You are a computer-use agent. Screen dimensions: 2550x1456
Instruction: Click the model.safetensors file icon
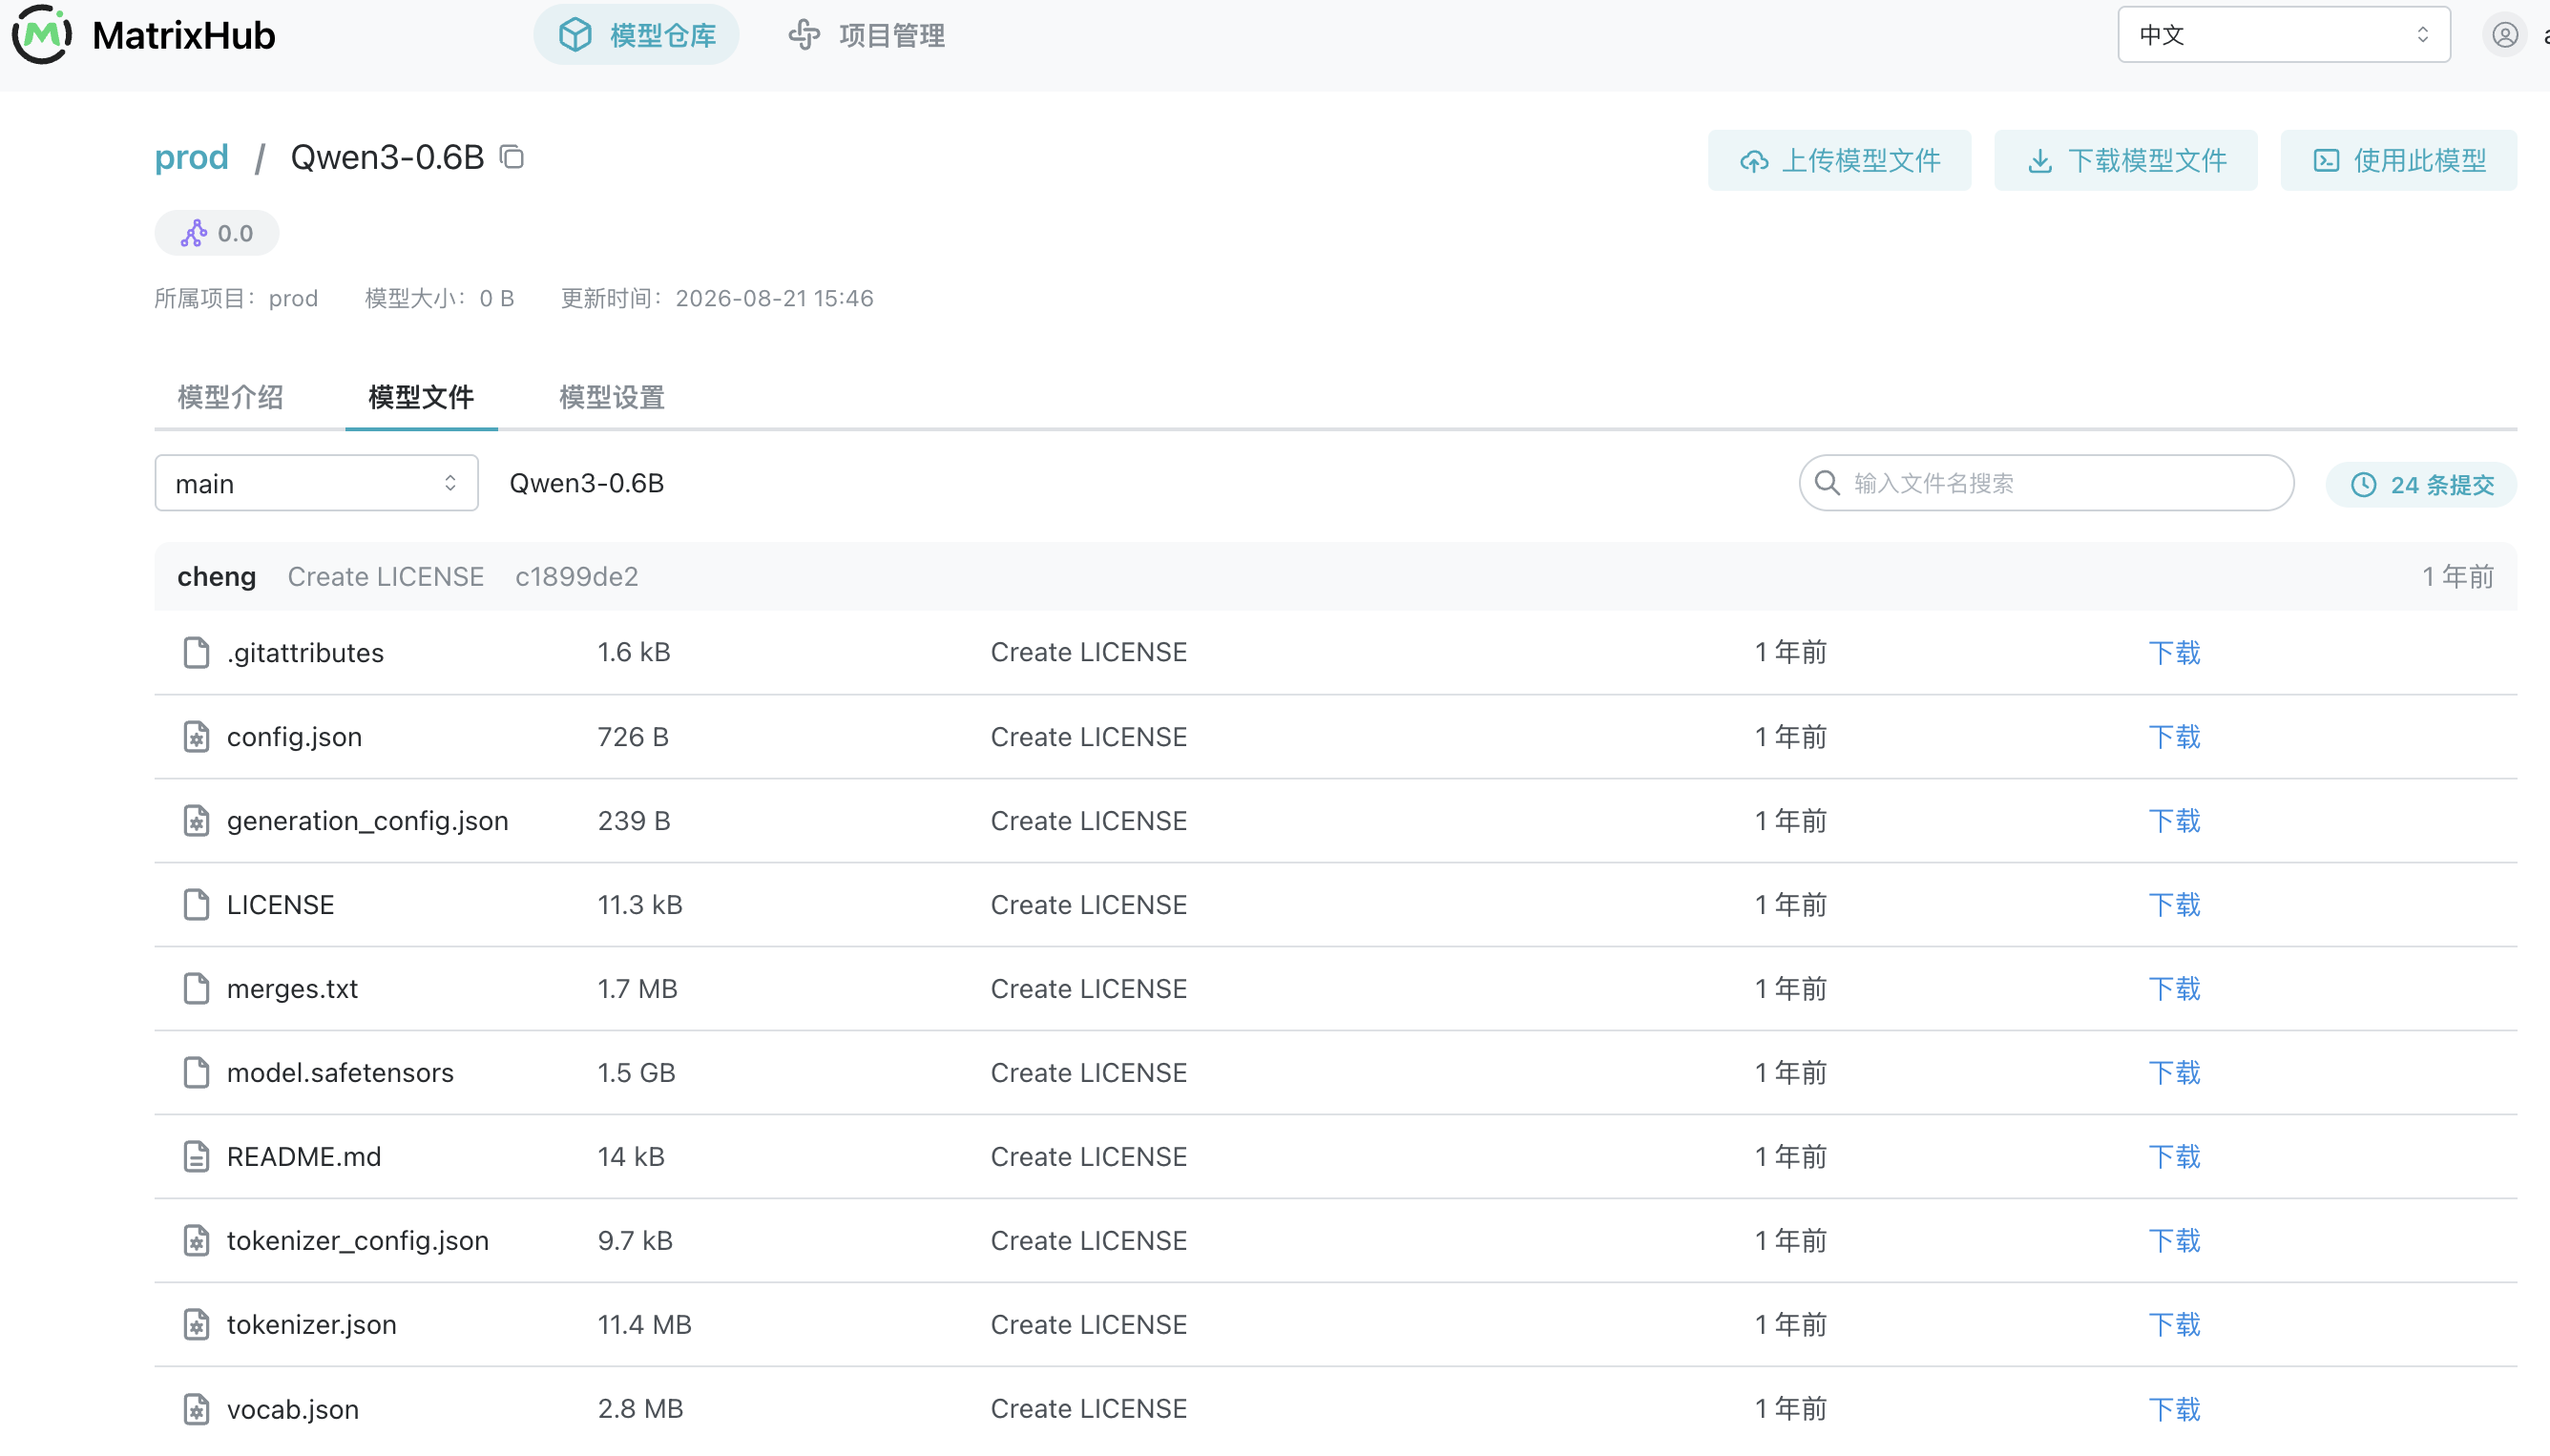196,1072
